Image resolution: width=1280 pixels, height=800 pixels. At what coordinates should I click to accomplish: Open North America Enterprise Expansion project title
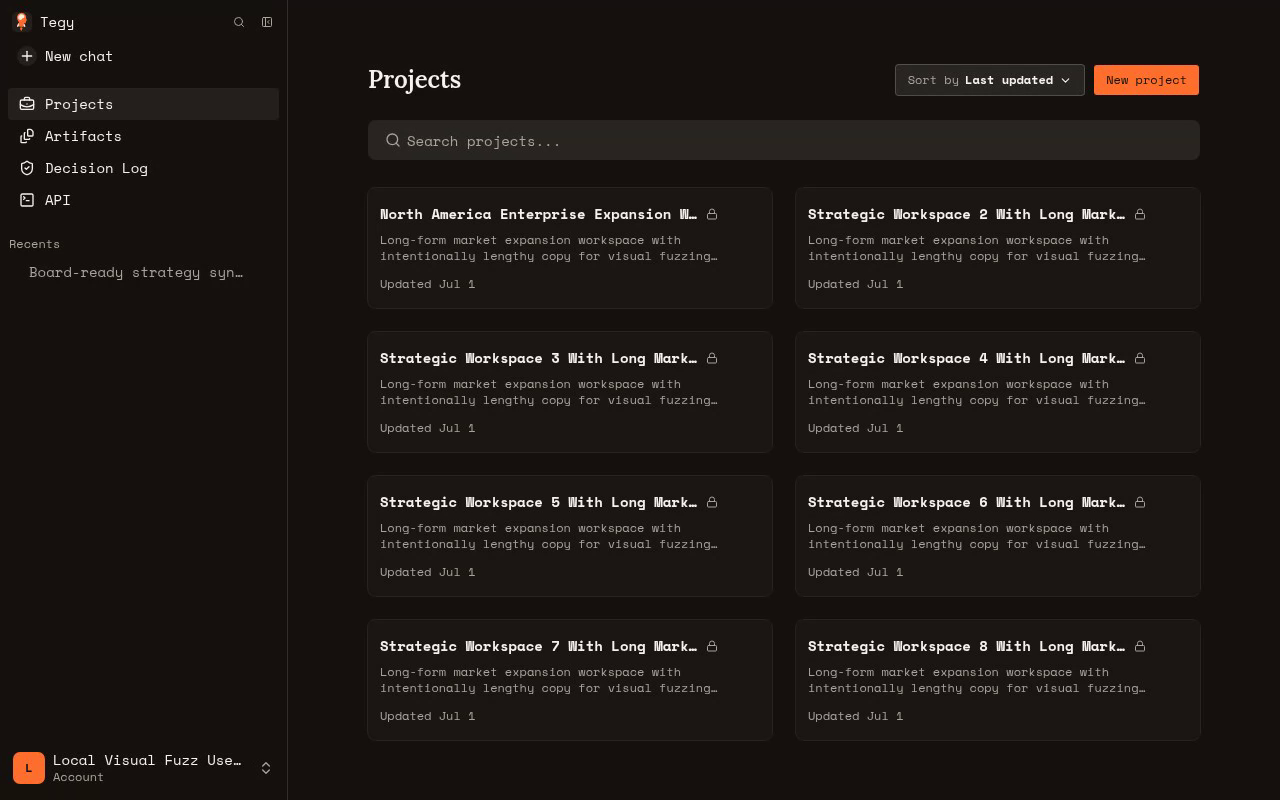click(x=539, y=214)
